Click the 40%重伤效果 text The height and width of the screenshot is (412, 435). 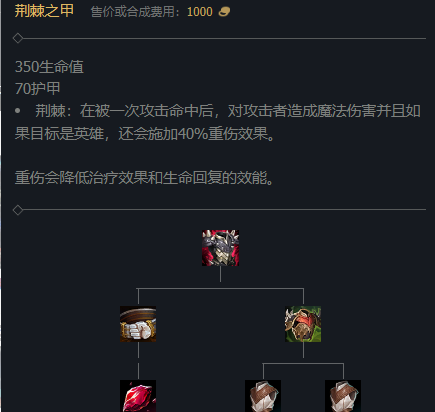point(223,134)
